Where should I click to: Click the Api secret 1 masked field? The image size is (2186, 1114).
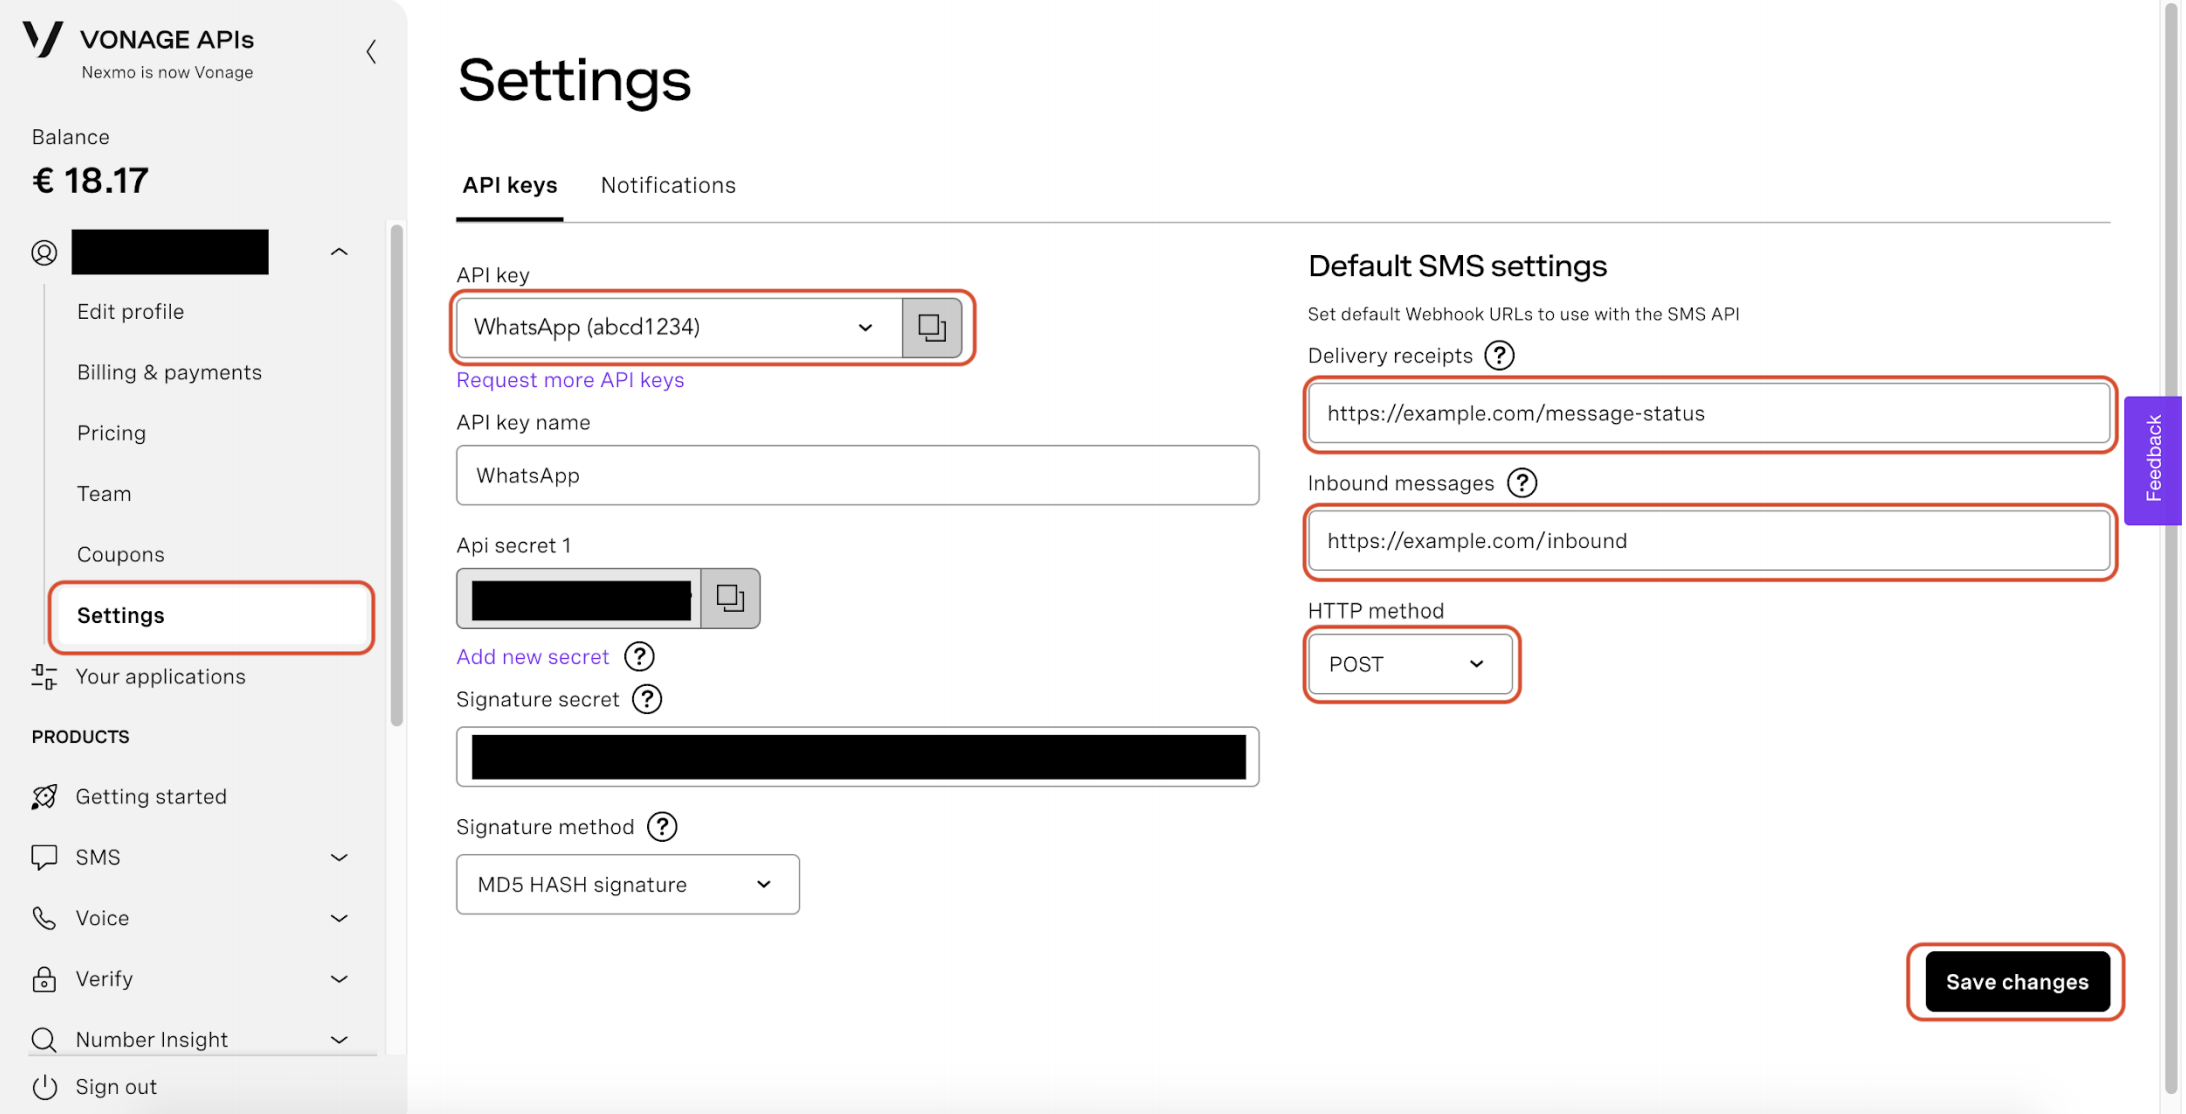pos(580,598)
